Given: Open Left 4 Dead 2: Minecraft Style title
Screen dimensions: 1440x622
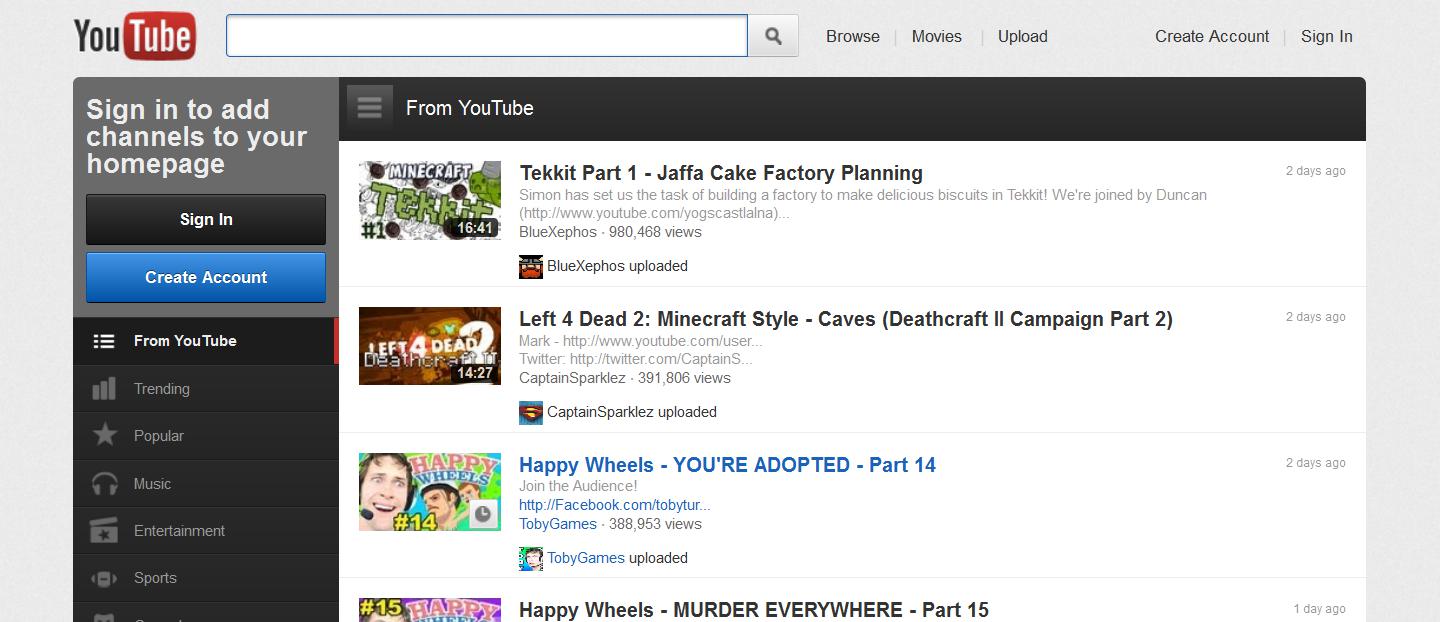Looking at the screenshot, I should pos(846,319).
